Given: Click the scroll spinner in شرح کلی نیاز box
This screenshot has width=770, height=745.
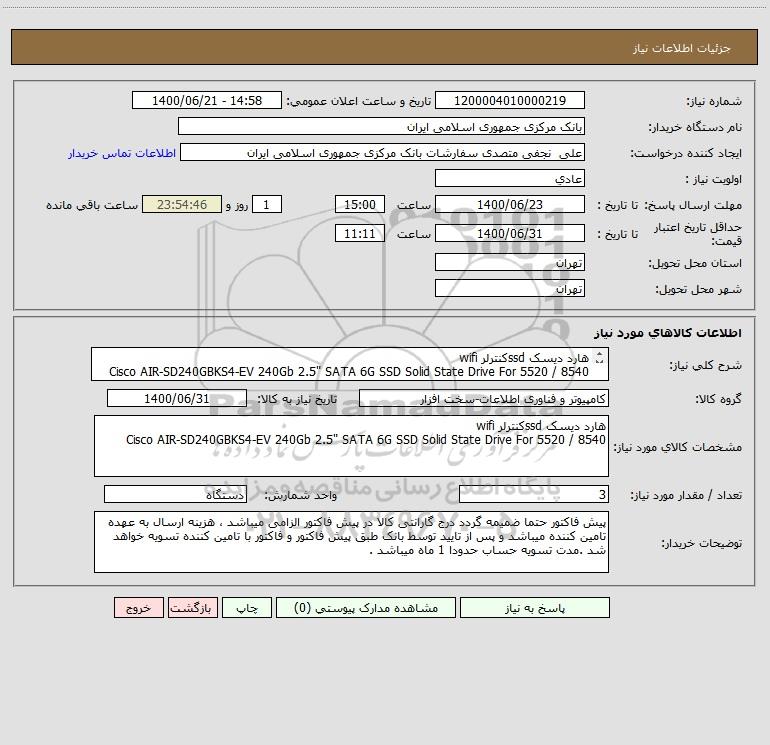Looking at the screenshot, I should tap(599, 358).
